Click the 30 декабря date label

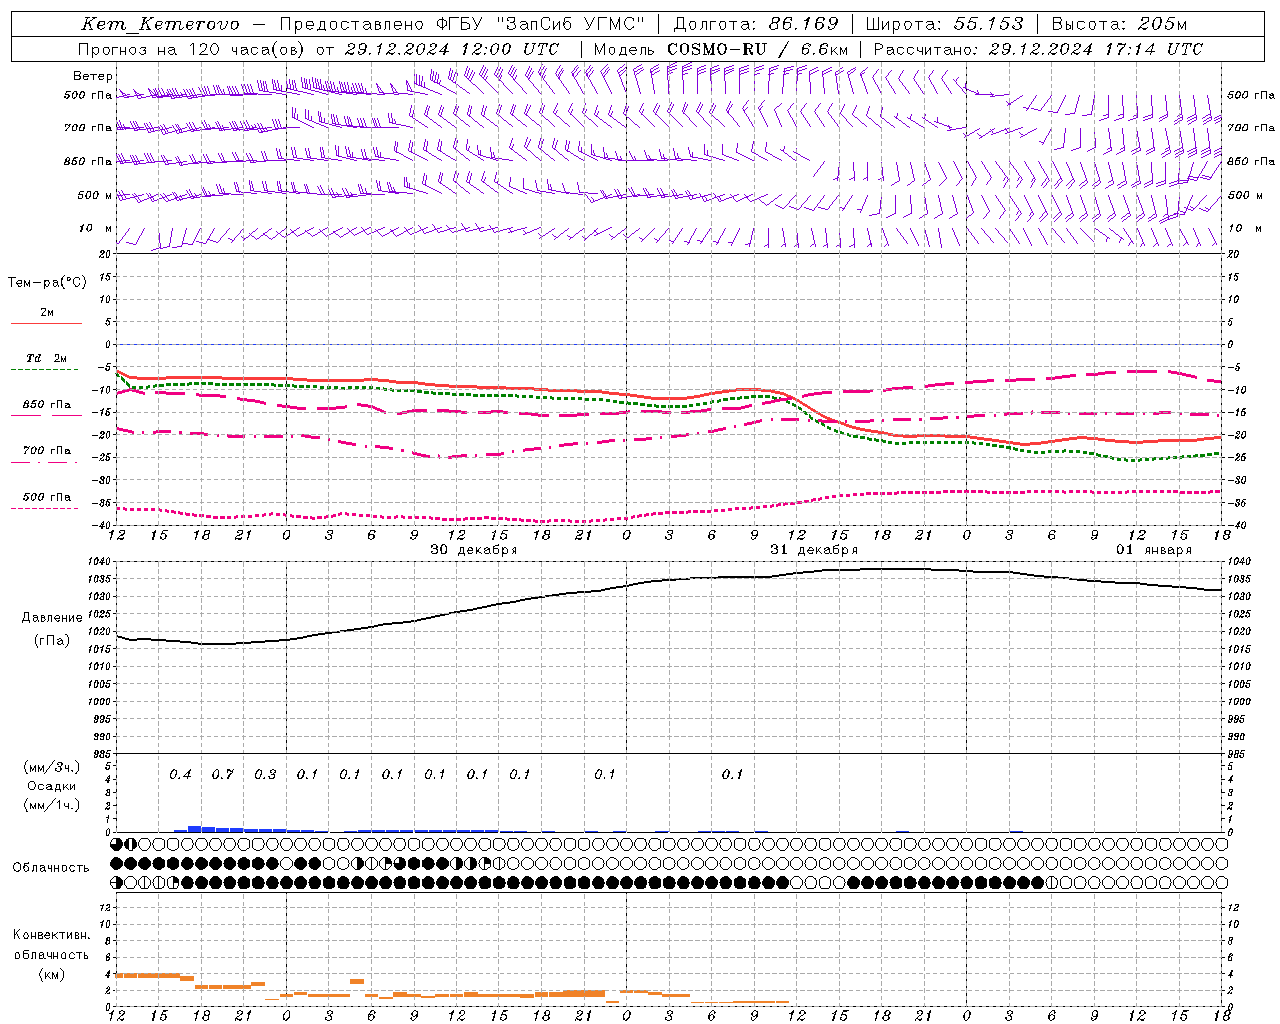[473, 550]
